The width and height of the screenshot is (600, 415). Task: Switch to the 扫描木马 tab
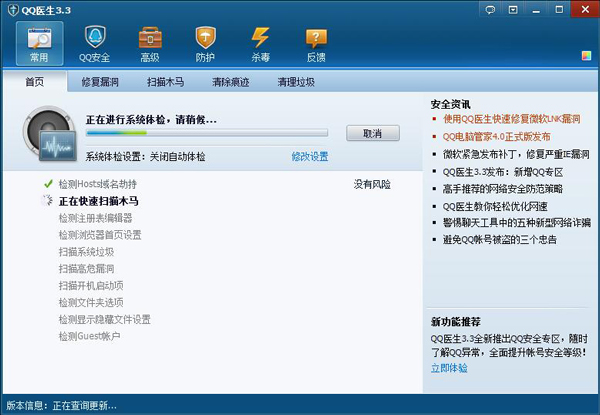[165, 82]
